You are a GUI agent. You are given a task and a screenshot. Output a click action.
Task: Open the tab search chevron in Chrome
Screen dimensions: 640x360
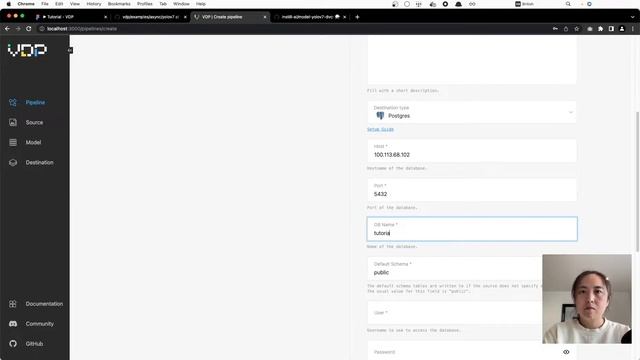(633, 17)
